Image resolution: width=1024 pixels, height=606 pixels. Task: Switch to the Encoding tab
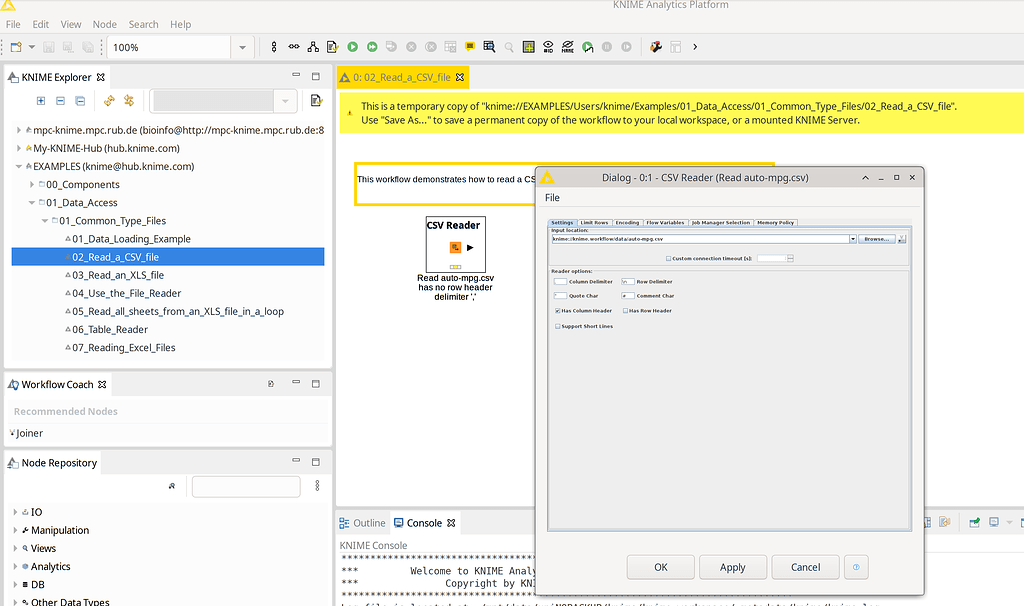pos(625,222)
